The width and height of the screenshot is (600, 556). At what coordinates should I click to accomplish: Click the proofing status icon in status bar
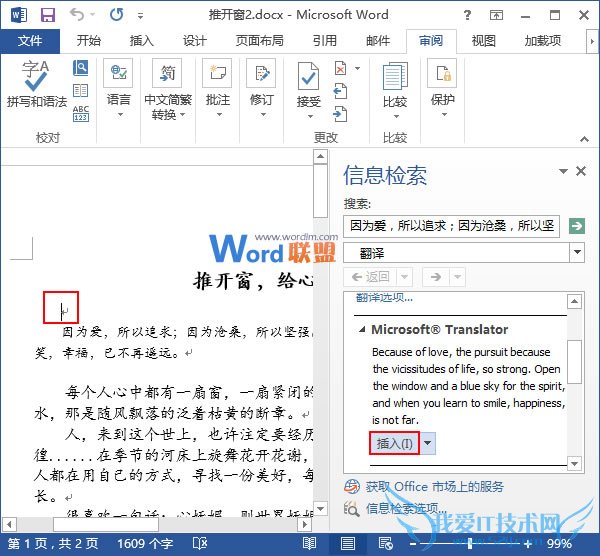tap(200, 543)
